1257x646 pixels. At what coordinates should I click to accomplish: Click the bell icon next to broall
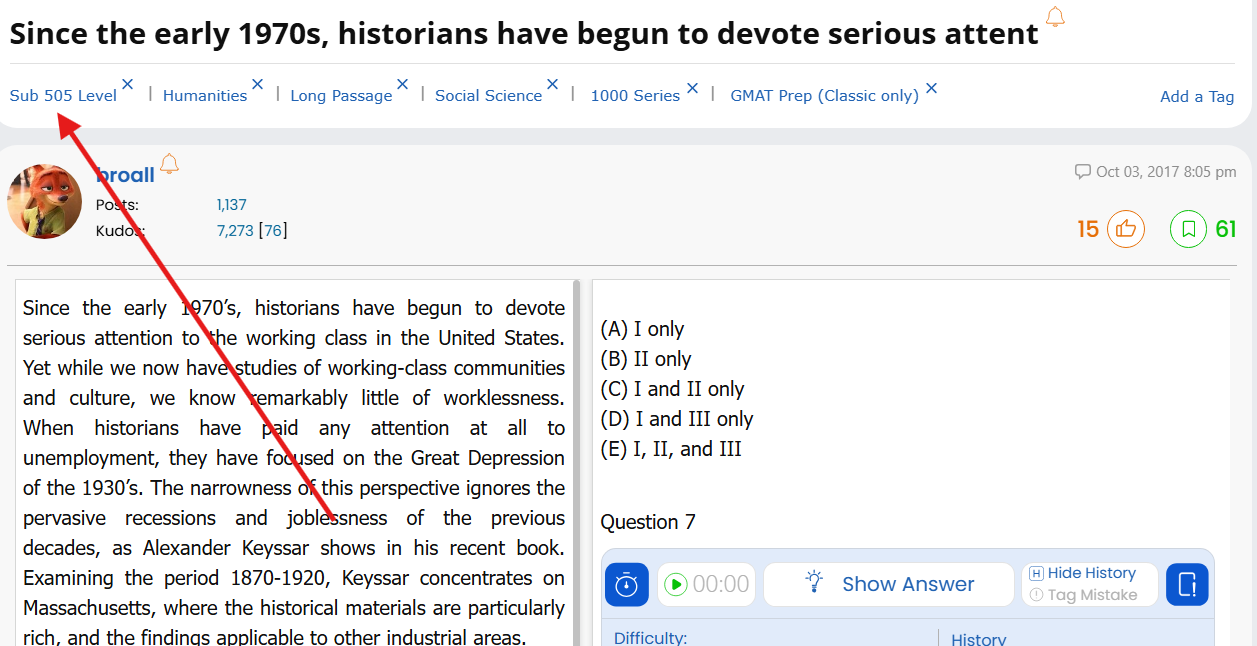pos(169,164)
